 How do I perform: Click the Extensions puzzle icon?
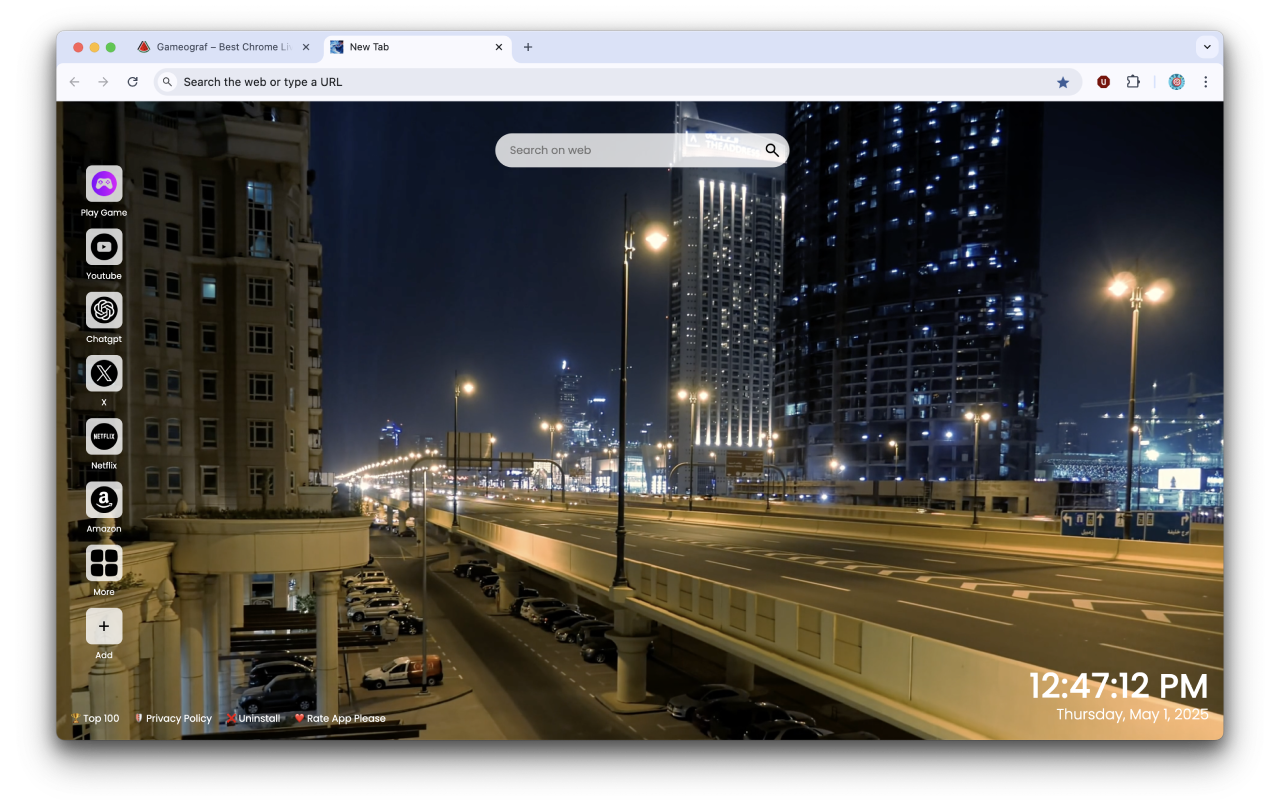pyautogui.click(x=1133, y=81)
